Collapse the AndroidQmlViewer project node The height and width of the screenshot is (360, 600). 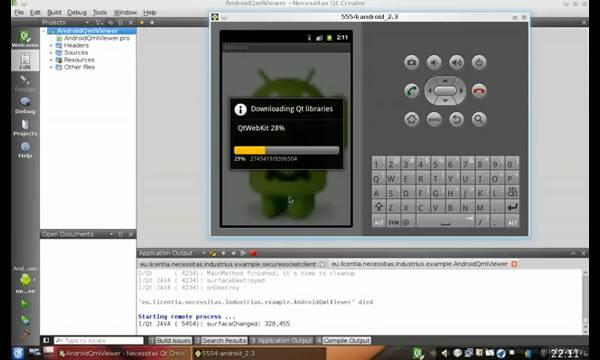[x=44, y=31]
